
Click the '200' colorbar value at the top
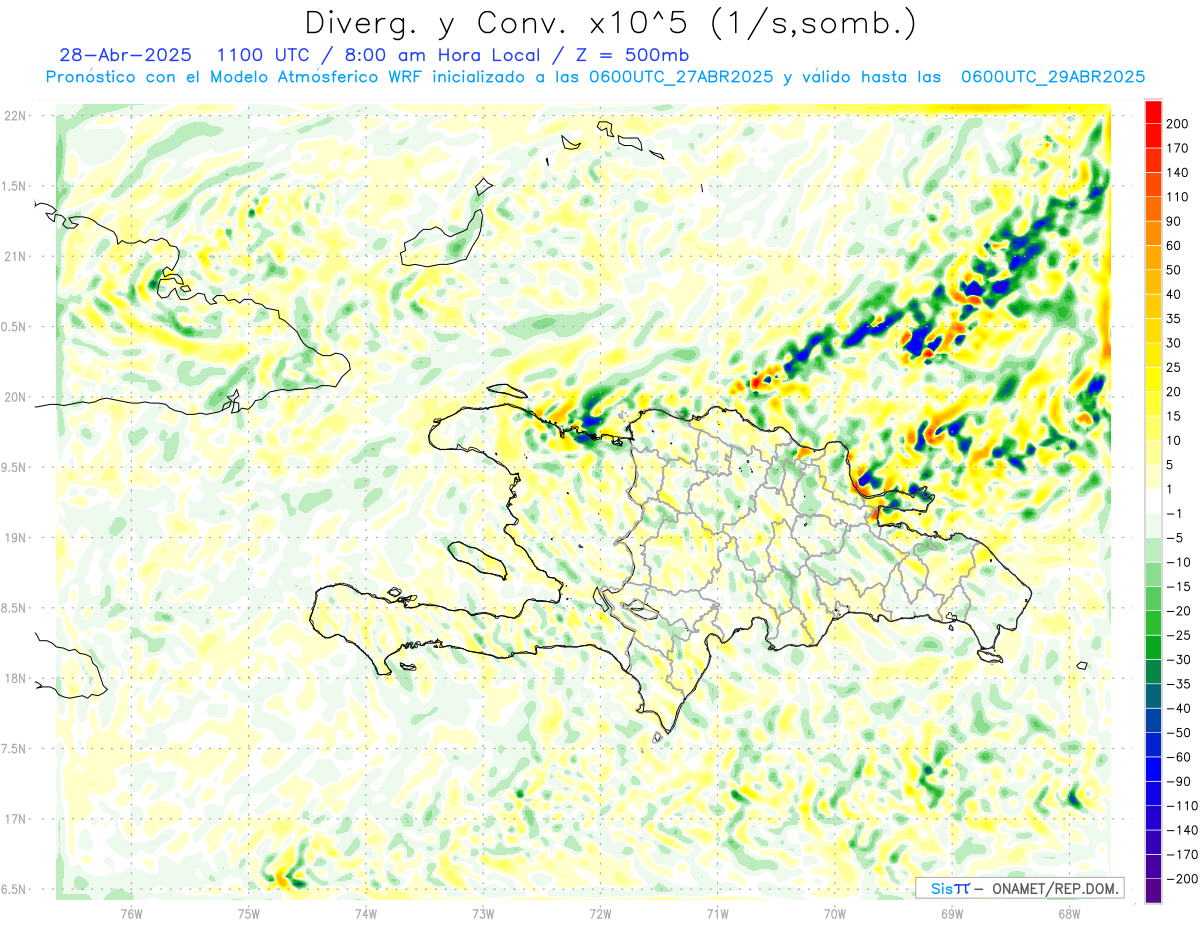tap(1178, 123)
